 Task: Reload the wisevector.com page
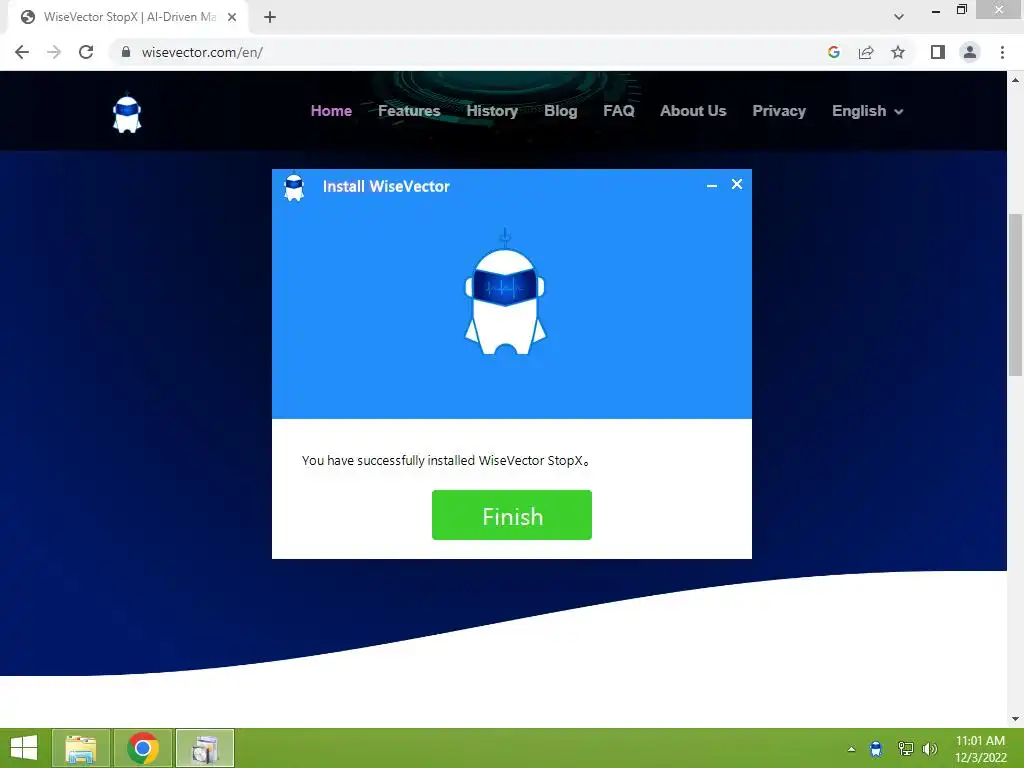coord(86,52)
